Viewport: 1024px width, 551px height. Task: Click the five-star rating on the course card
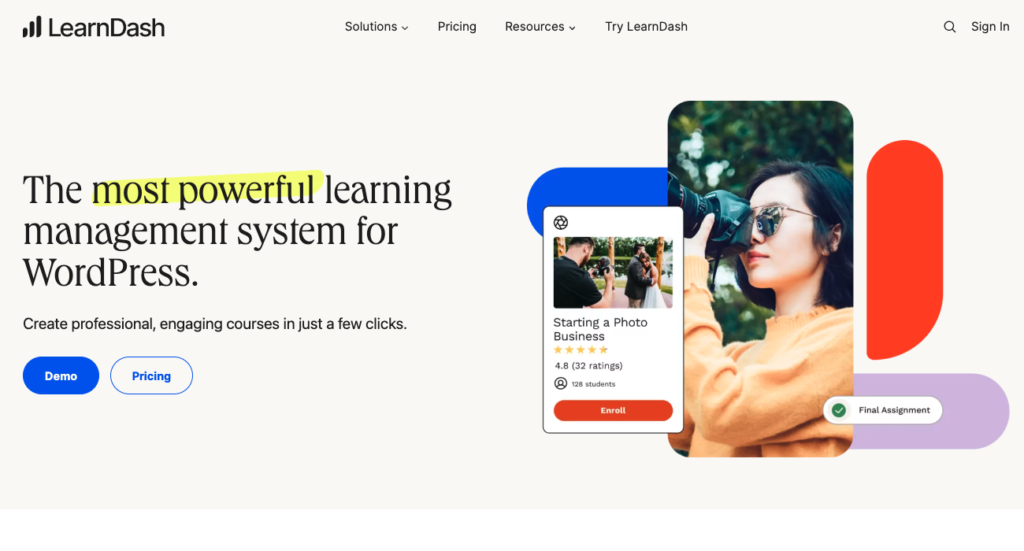click(581, 350)
